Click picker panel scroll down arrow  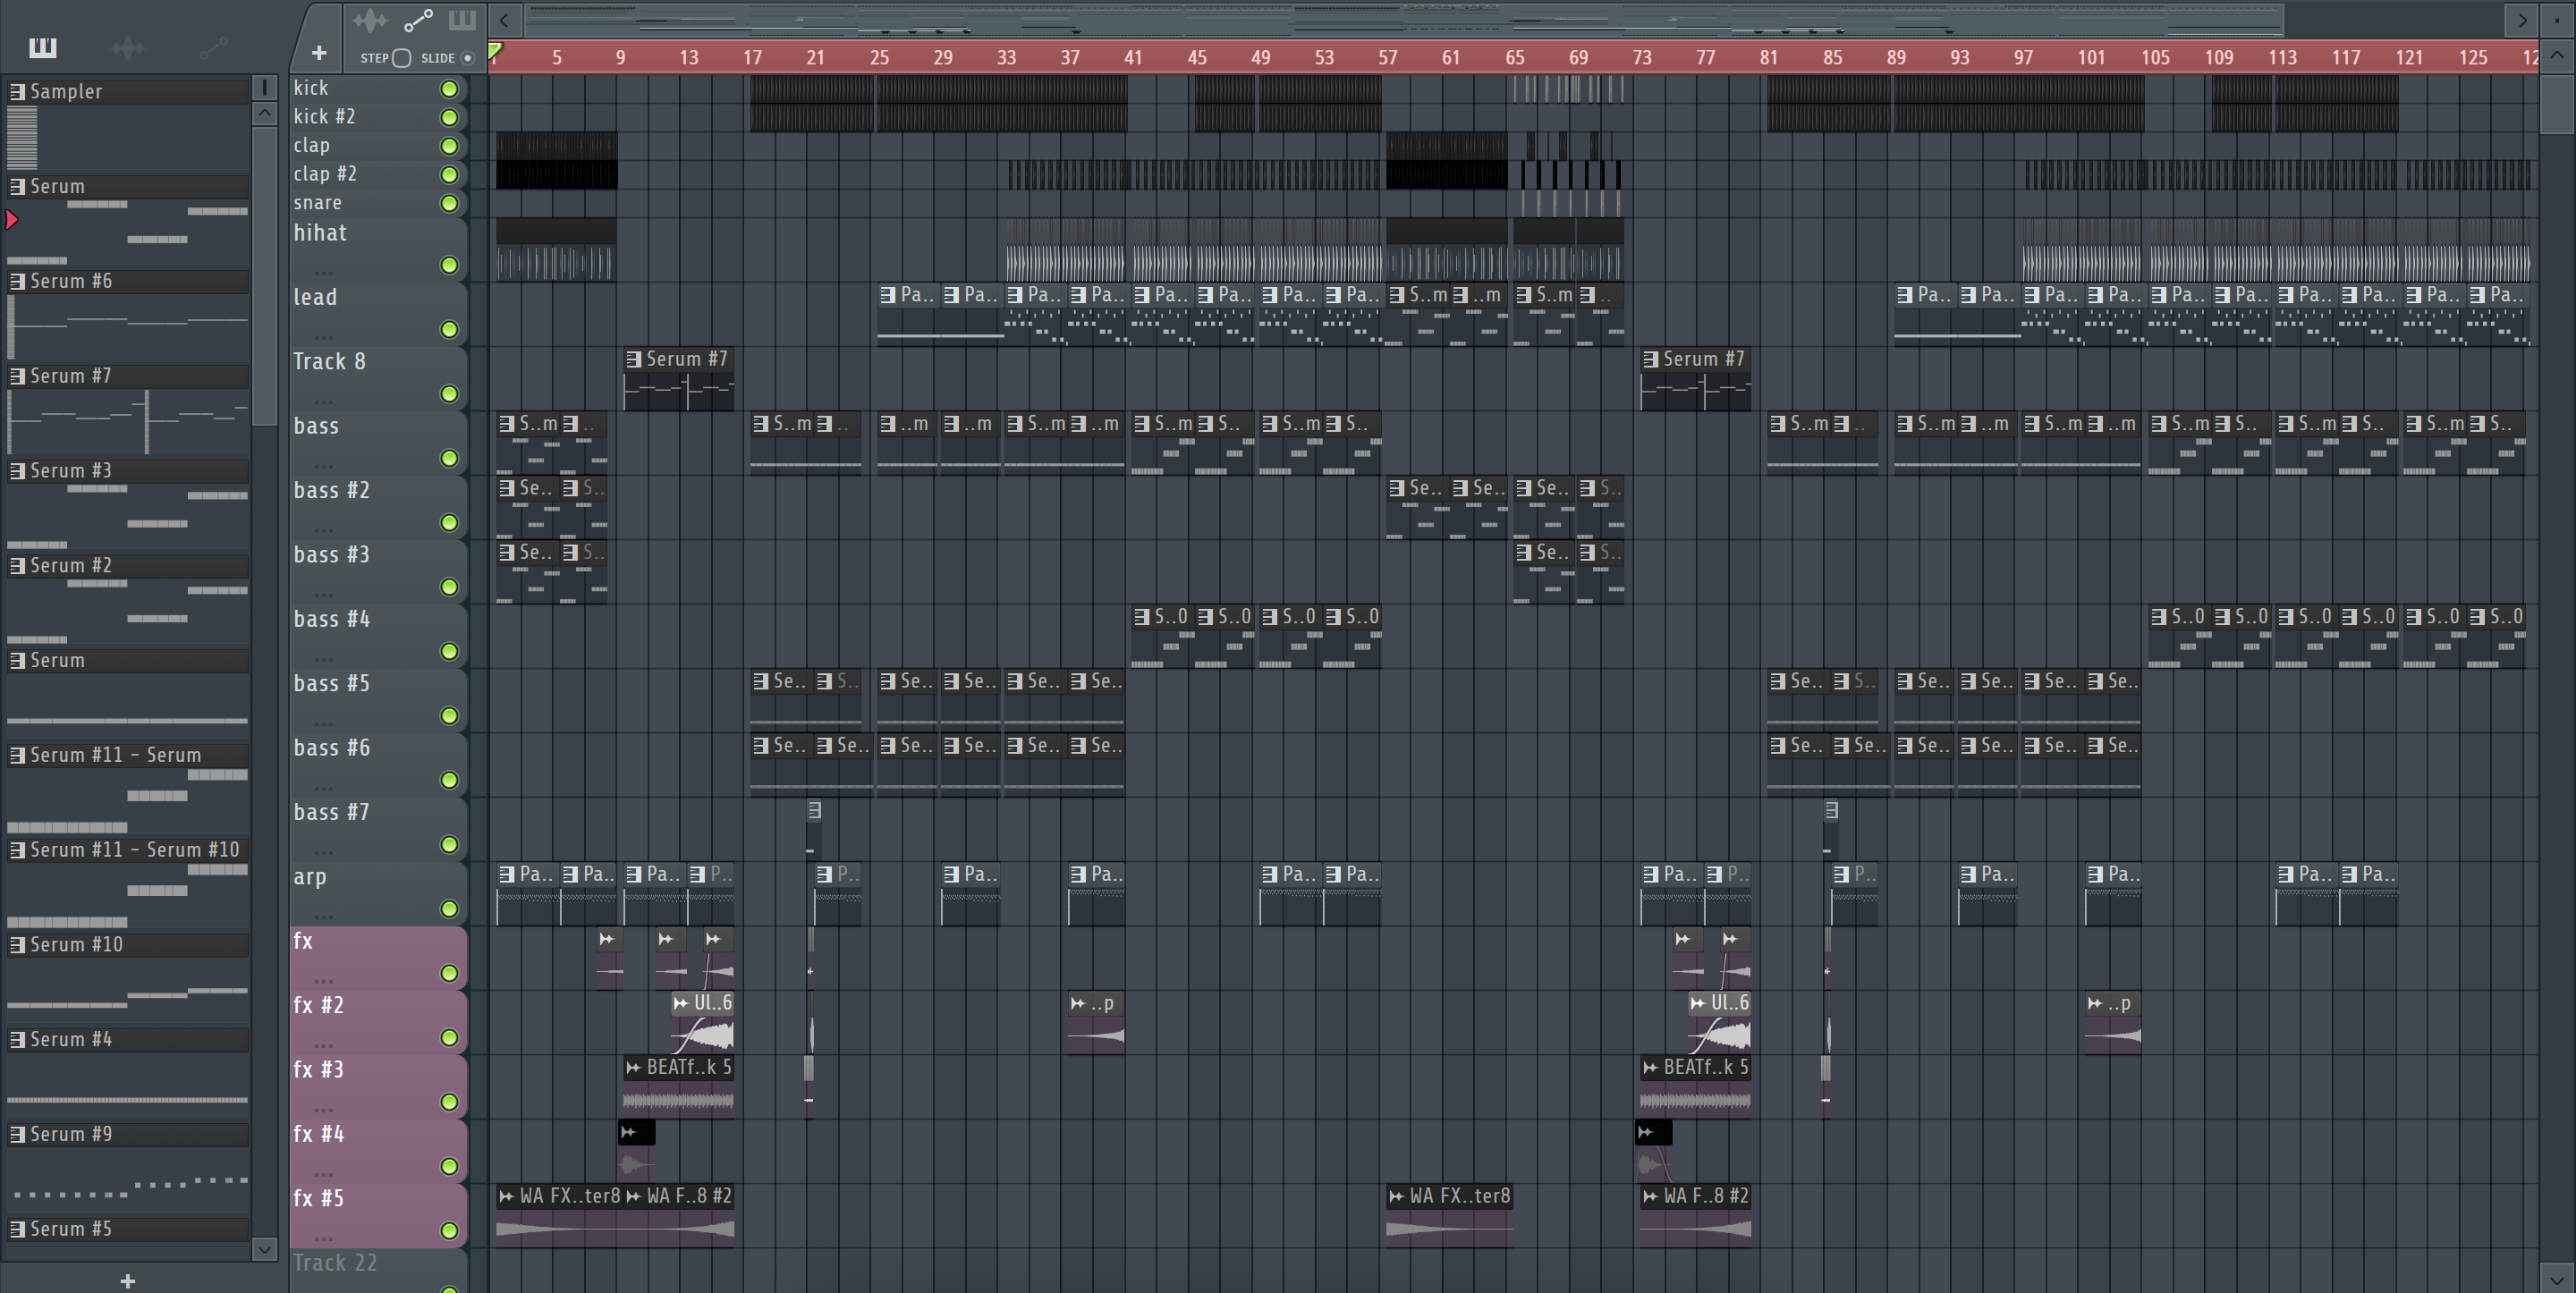[264, 1248]
